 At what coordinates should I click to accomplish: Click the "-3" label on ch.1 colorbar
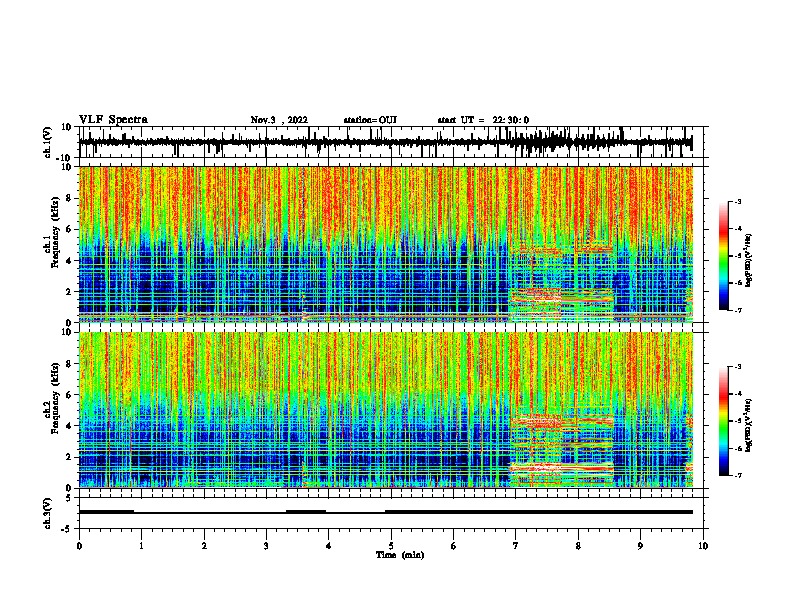pyautogui.click(x=737, y=201)
